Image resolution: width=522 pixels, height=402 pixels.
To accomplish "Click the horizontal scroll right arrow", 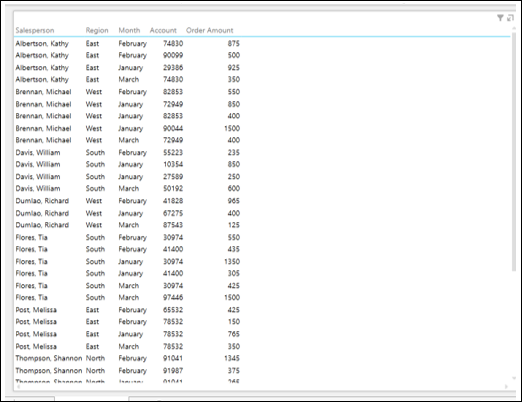I will [x=506, y=387].
